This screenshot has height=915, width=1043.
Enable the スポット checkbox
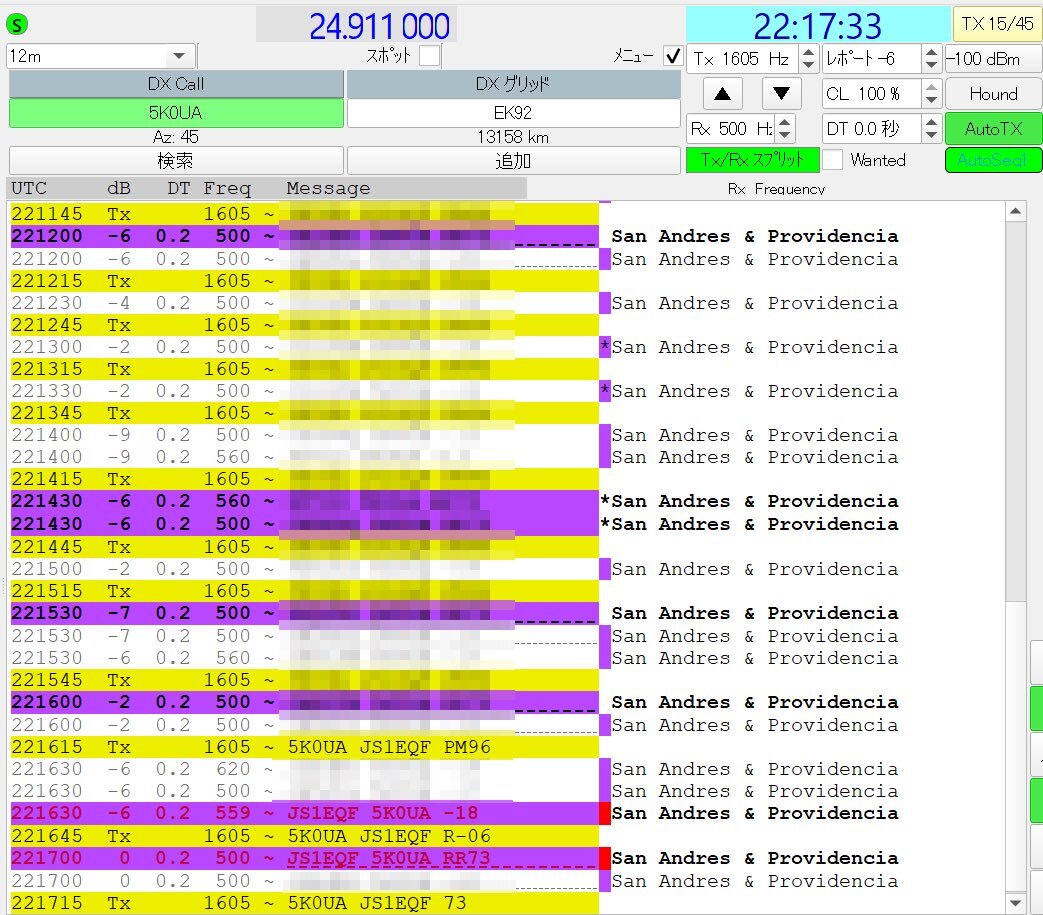coord(429,56)
